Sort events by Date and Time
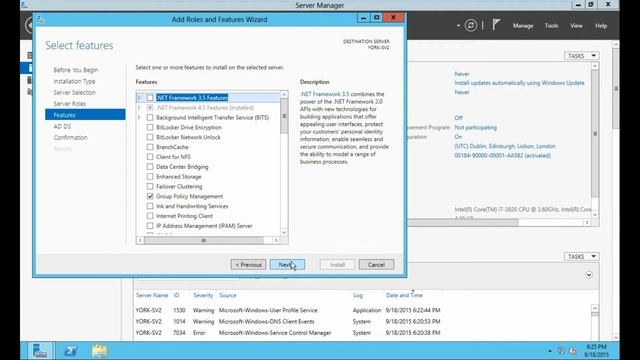Screen dimensions: 640x360 [404, 295]
